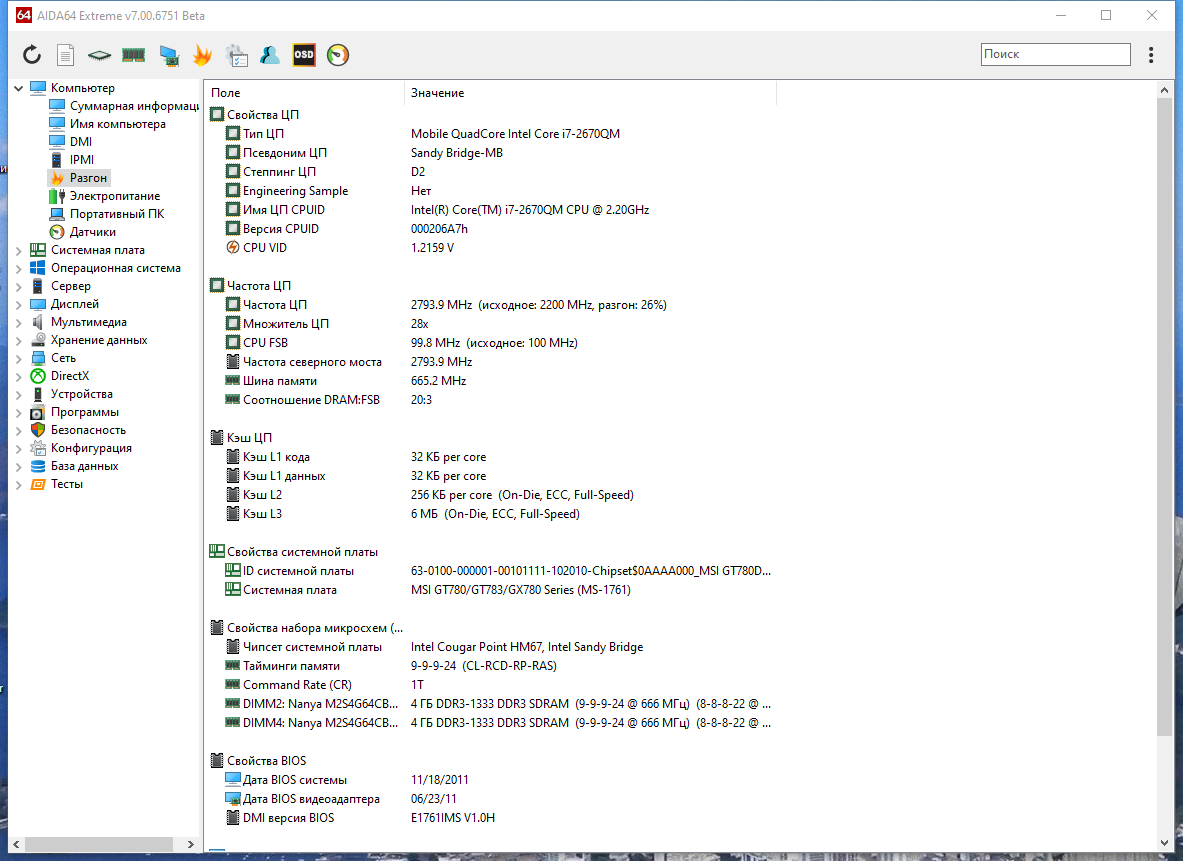Screen dimensions: 1183x861
Task: Click the Портативный ПК laptop icon
Action: click(x=57, y=214)
